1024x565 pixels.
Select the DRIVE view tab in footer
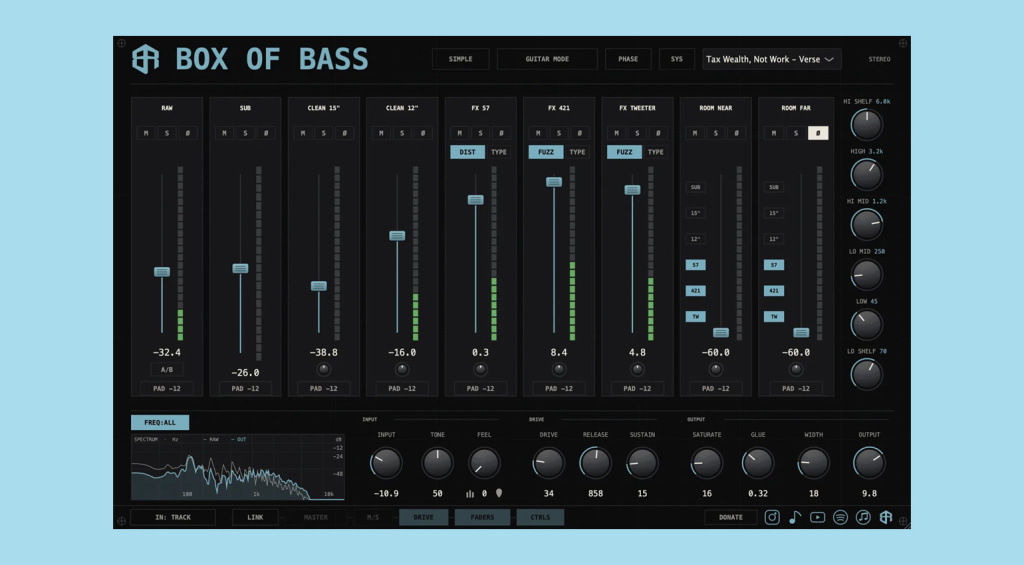point(423,517)
